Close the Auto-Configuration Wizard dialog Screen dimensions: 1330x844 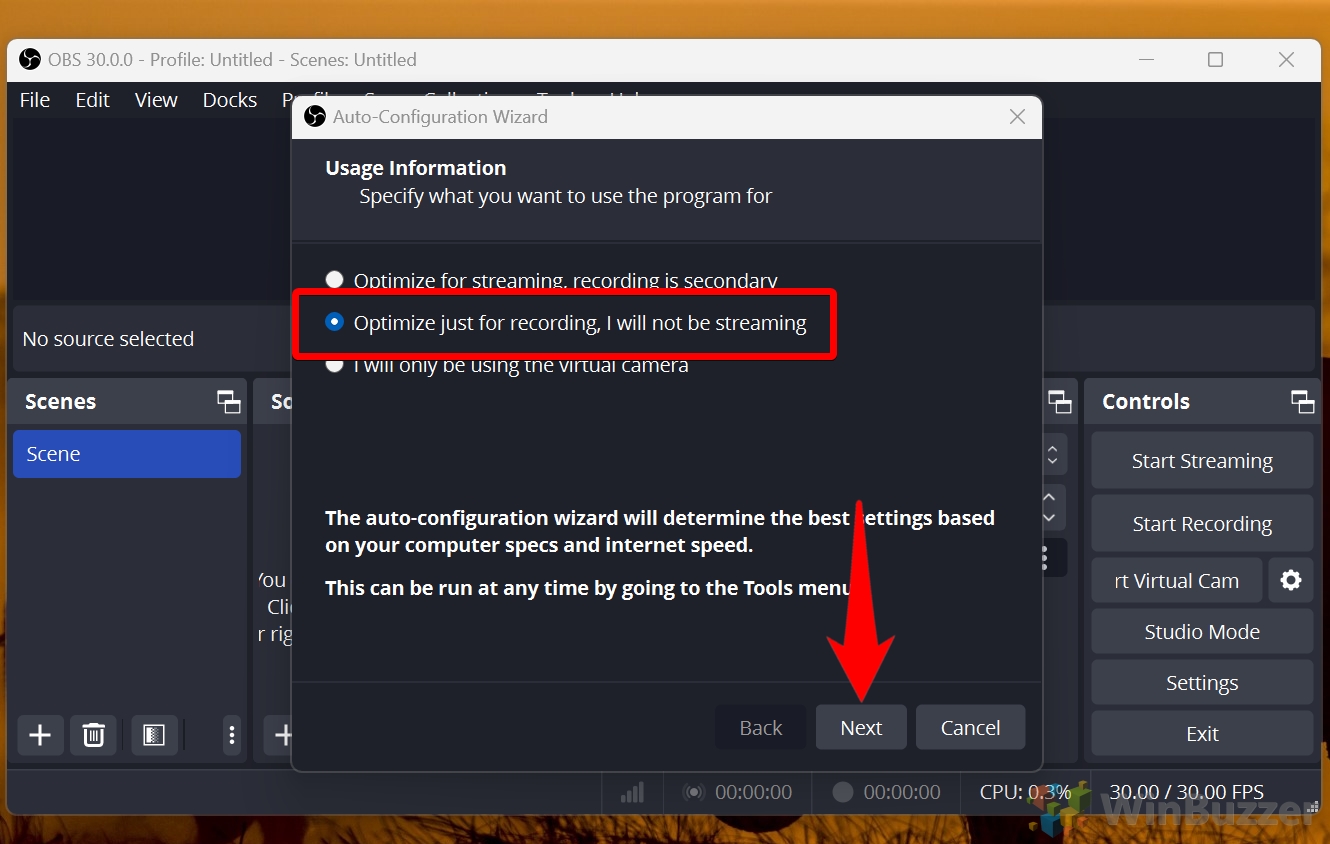1017,117
